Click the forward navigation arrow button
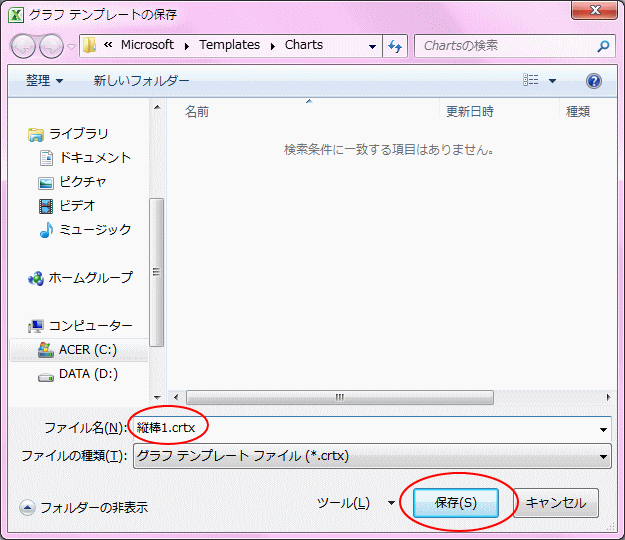Image resolution: width=625 pixels, height=540 pixels. 51,46
